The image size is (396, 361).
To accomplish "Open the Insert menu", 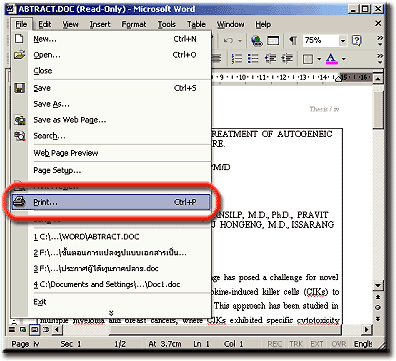I will pos(100,24).
